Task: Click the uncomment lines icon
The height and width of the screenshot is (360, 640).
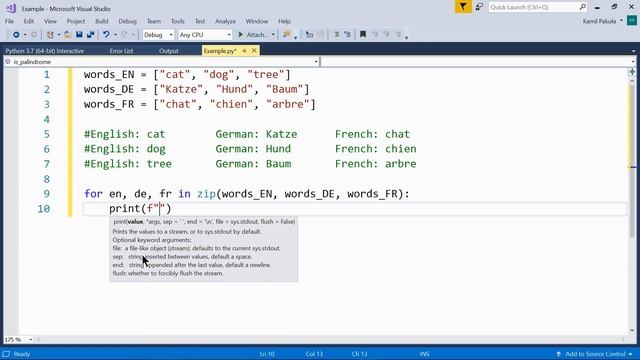Action: click(347, 35)
